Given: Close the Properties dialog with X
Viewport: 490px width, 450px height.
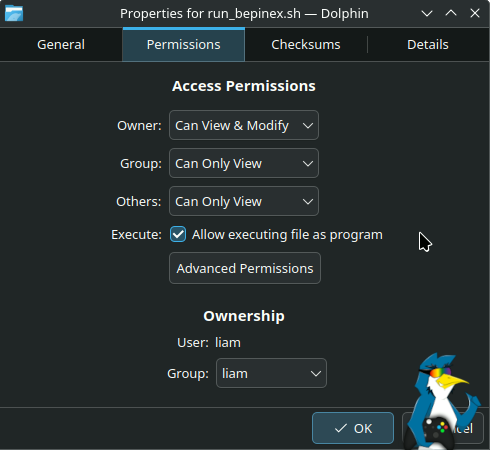Looking at the screenshot, I should click(x=475, y=13).
